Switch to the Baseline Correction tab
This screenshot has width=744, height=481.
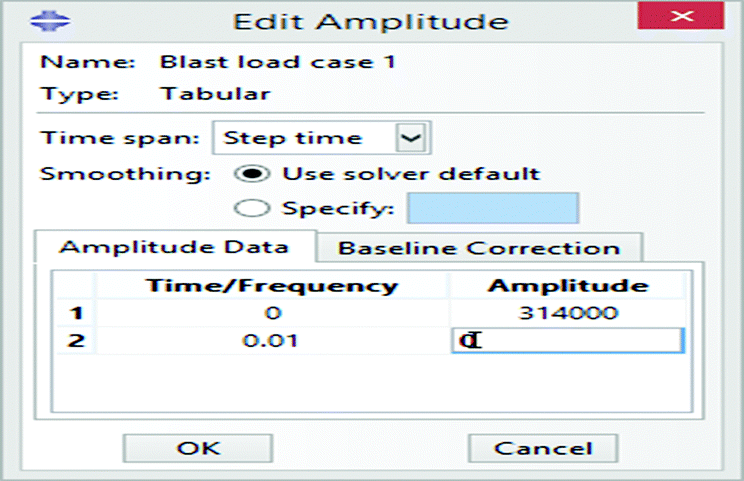478,248
